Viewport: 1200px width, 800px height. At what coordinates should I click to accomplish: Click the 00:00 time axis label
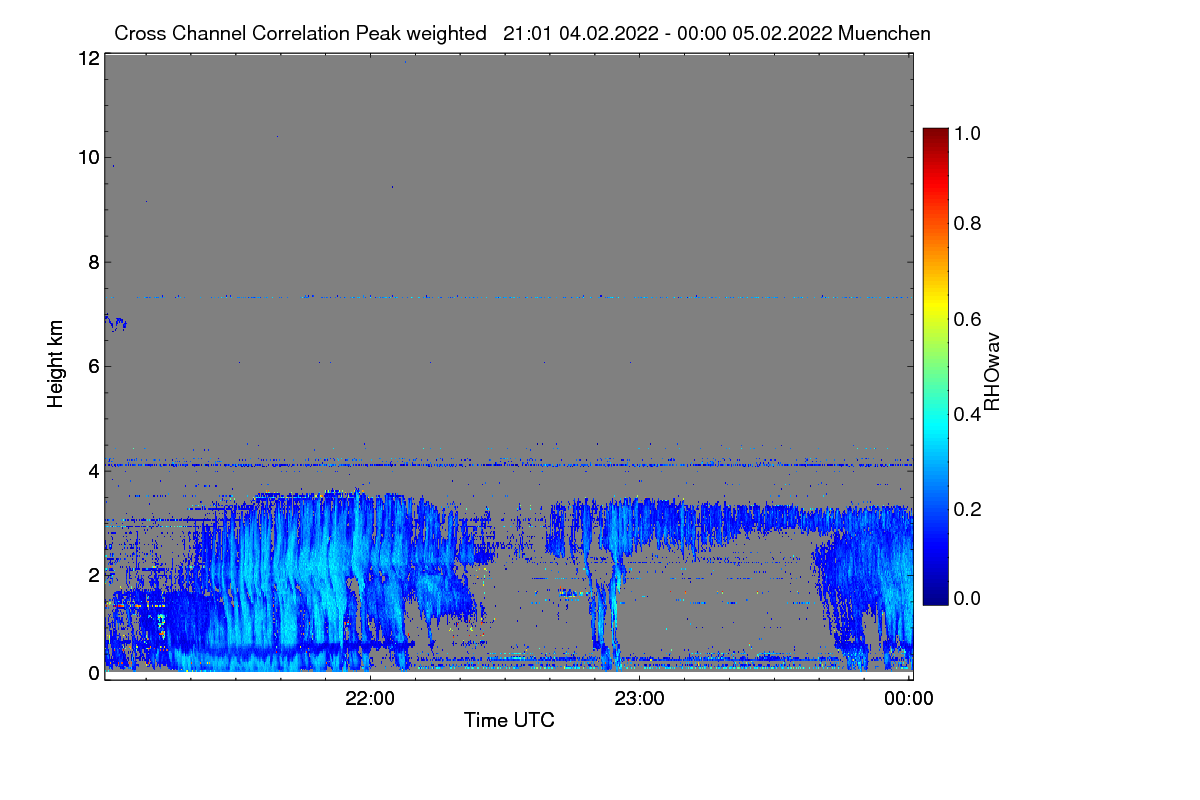click(909, 699)
